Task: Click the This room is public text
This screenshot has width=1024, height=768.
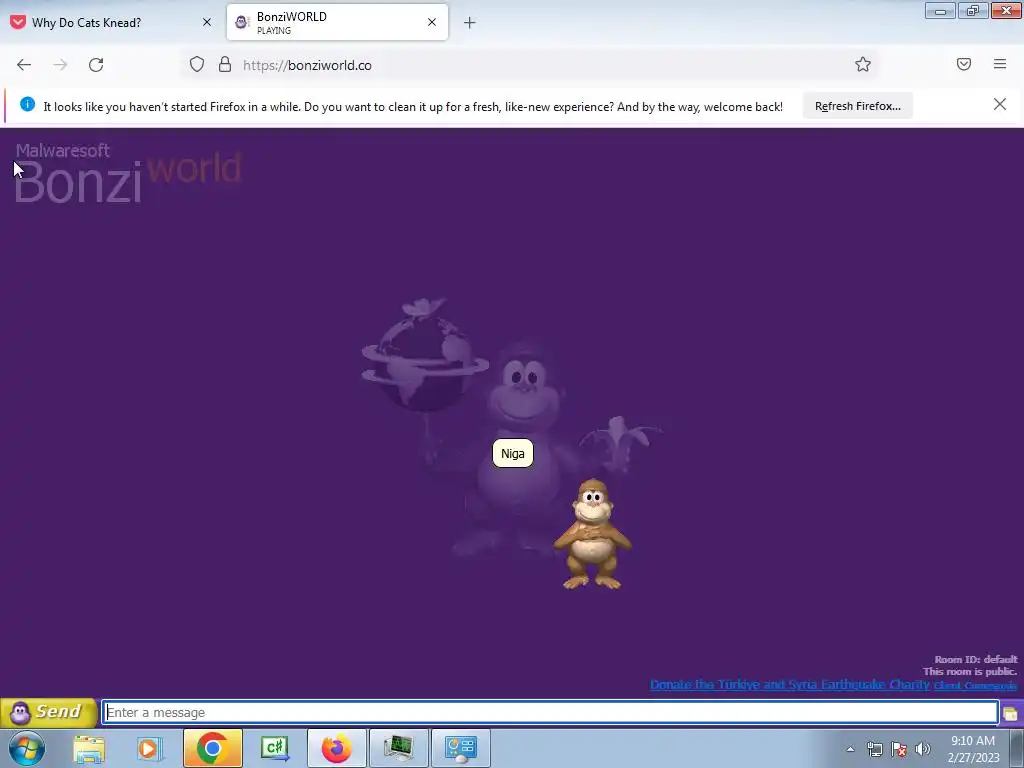Action: (970, 671)
